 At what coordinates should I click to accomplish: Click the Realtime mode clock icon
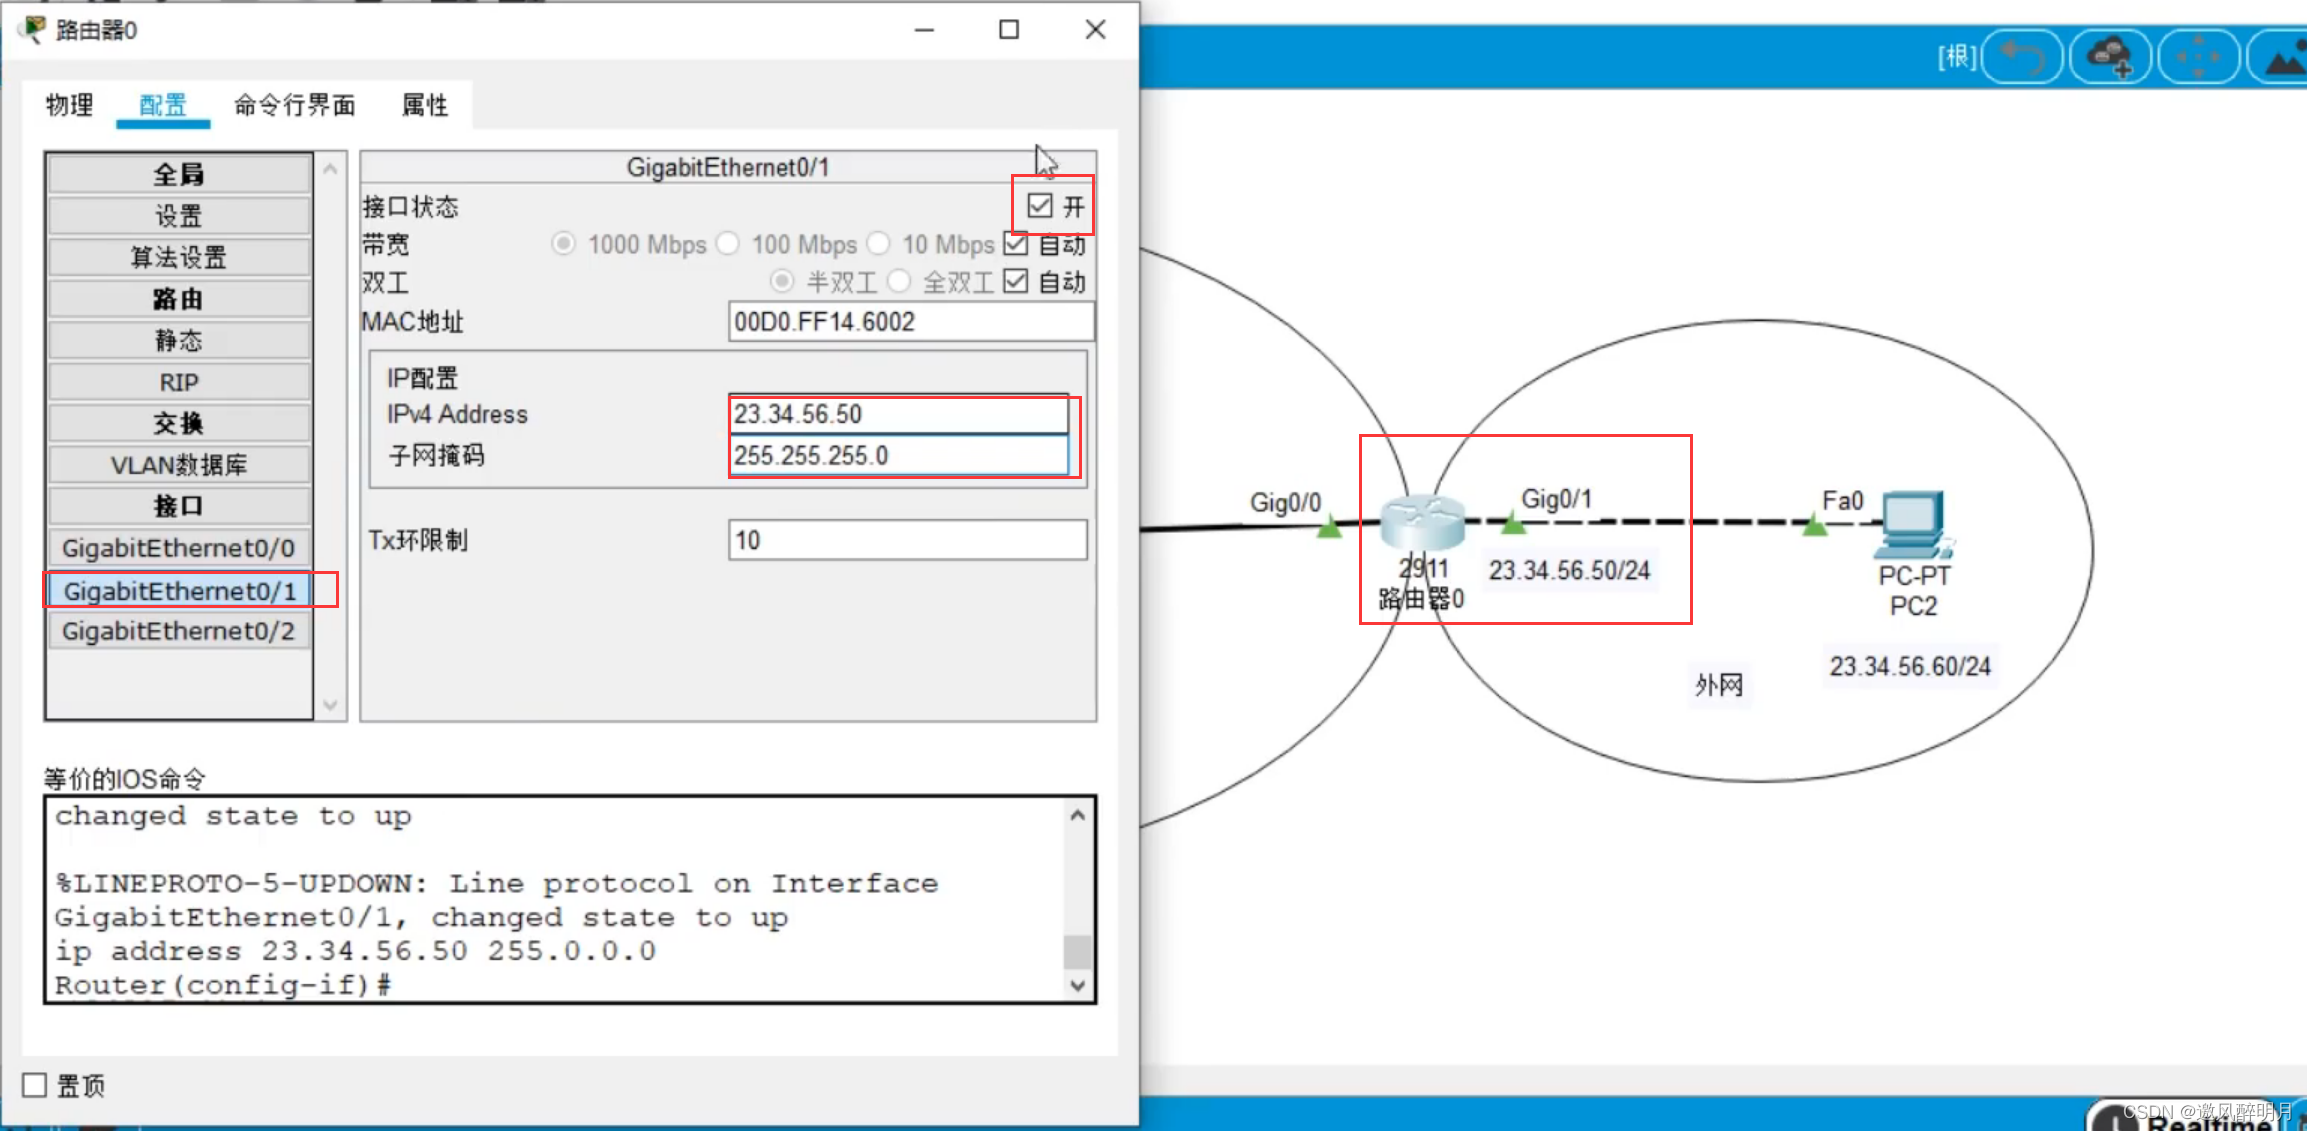point(2113,1120)
